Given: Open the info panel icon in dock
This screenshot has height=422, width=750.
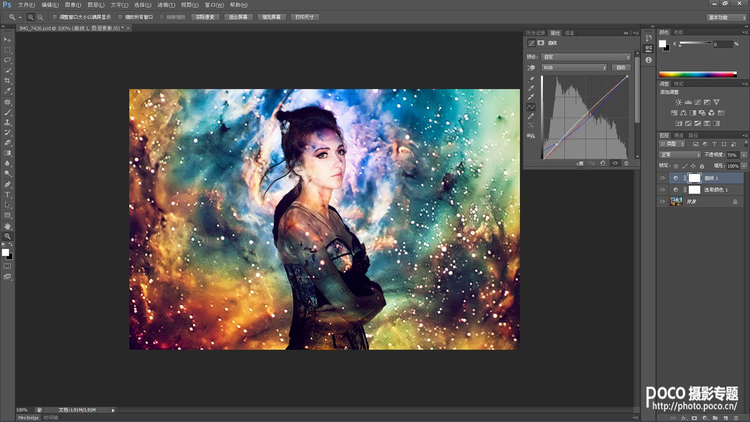Looking at the screenshot, I should [x=649, y=60].
